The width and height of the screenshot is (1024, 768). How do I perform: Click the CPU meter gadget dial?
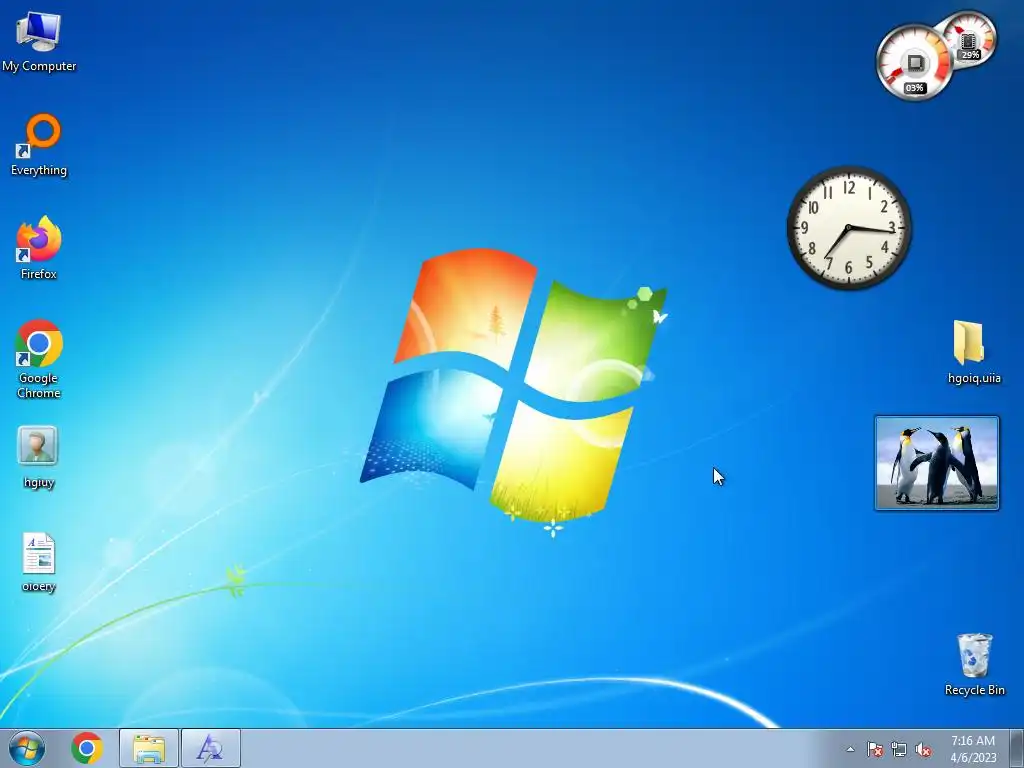click(914, 63)
